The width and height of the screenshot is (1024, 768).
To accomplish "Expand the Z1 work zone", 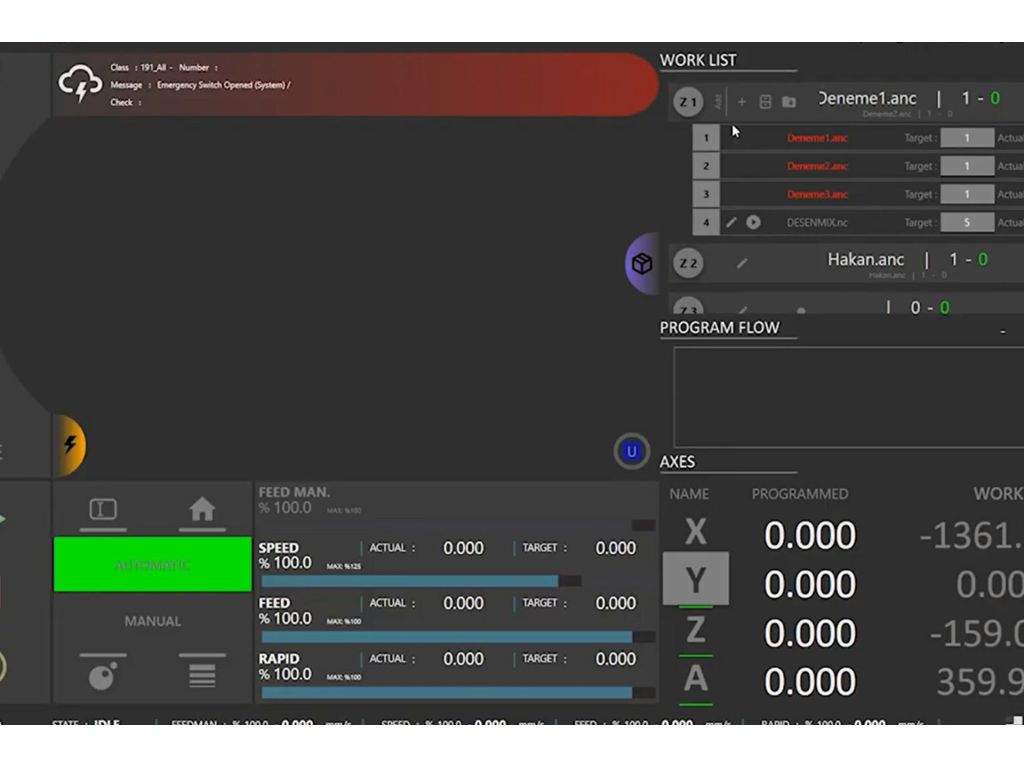I will point(688,102).
